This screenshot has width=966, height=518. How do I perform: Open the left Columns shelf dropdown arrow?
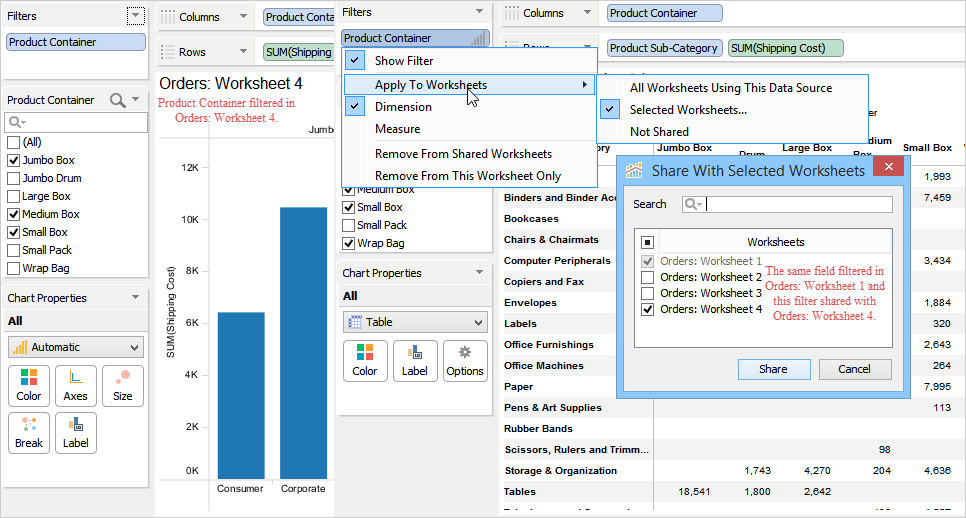(x=244, y=17)
